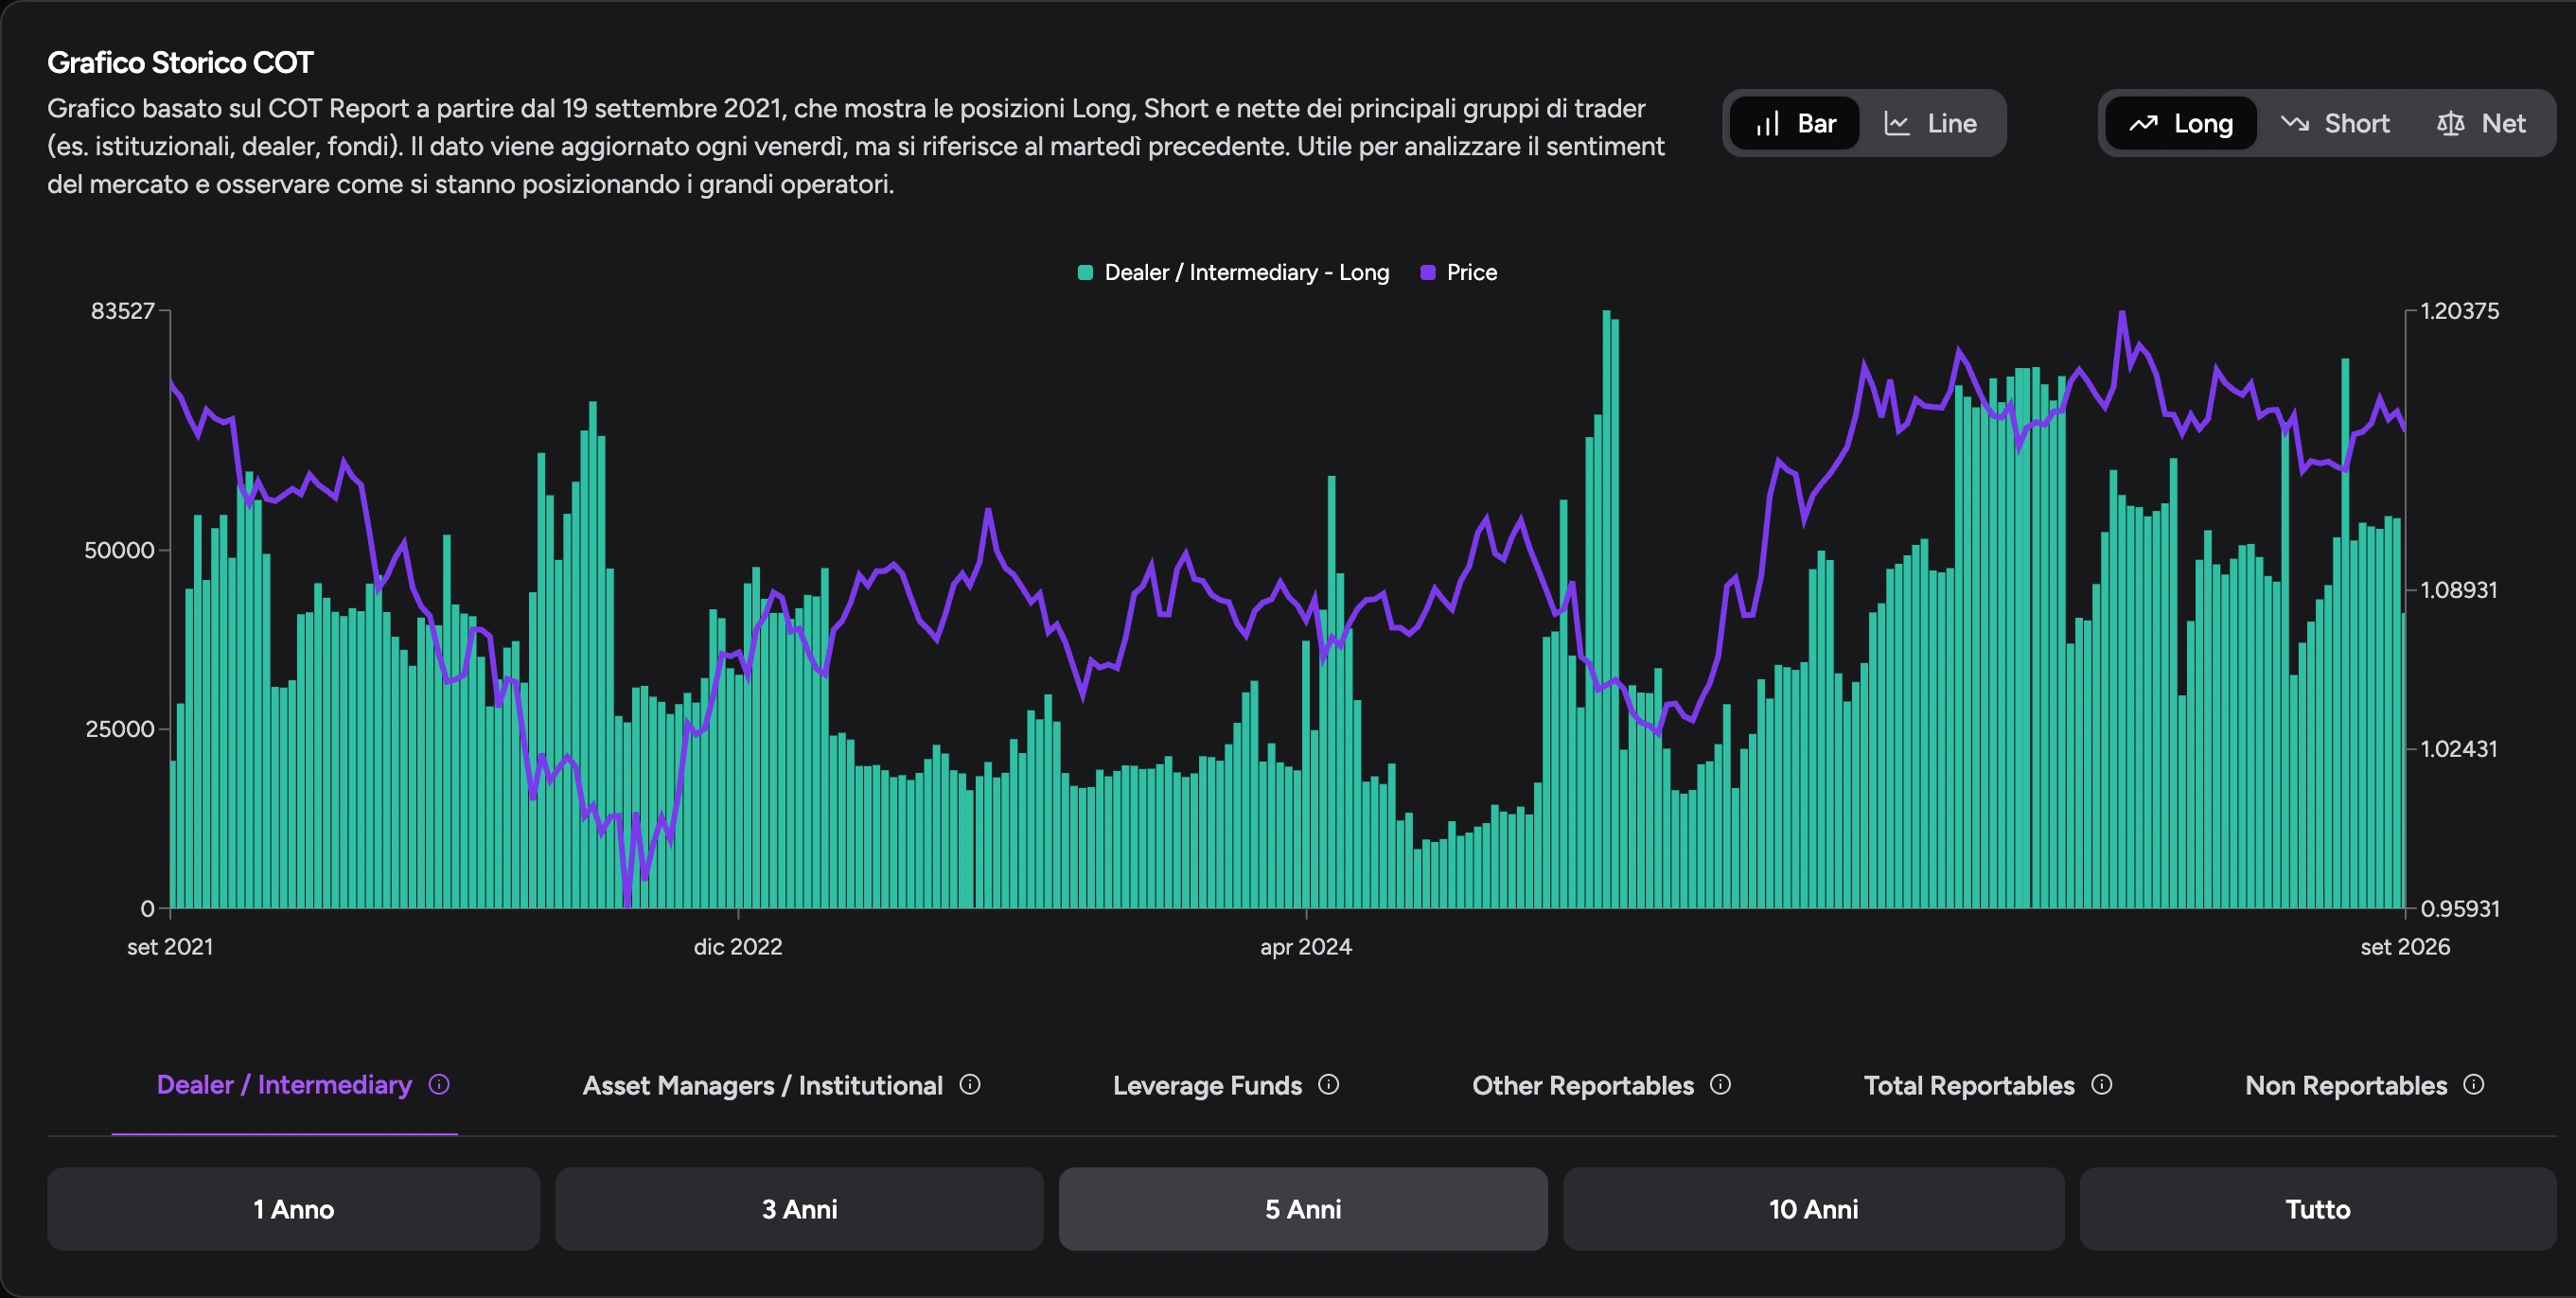The height and width of the screenshot is (1298, 2576).
Task: Click info icon next to Other Reportables
Action: [x=1720, y=1084]
